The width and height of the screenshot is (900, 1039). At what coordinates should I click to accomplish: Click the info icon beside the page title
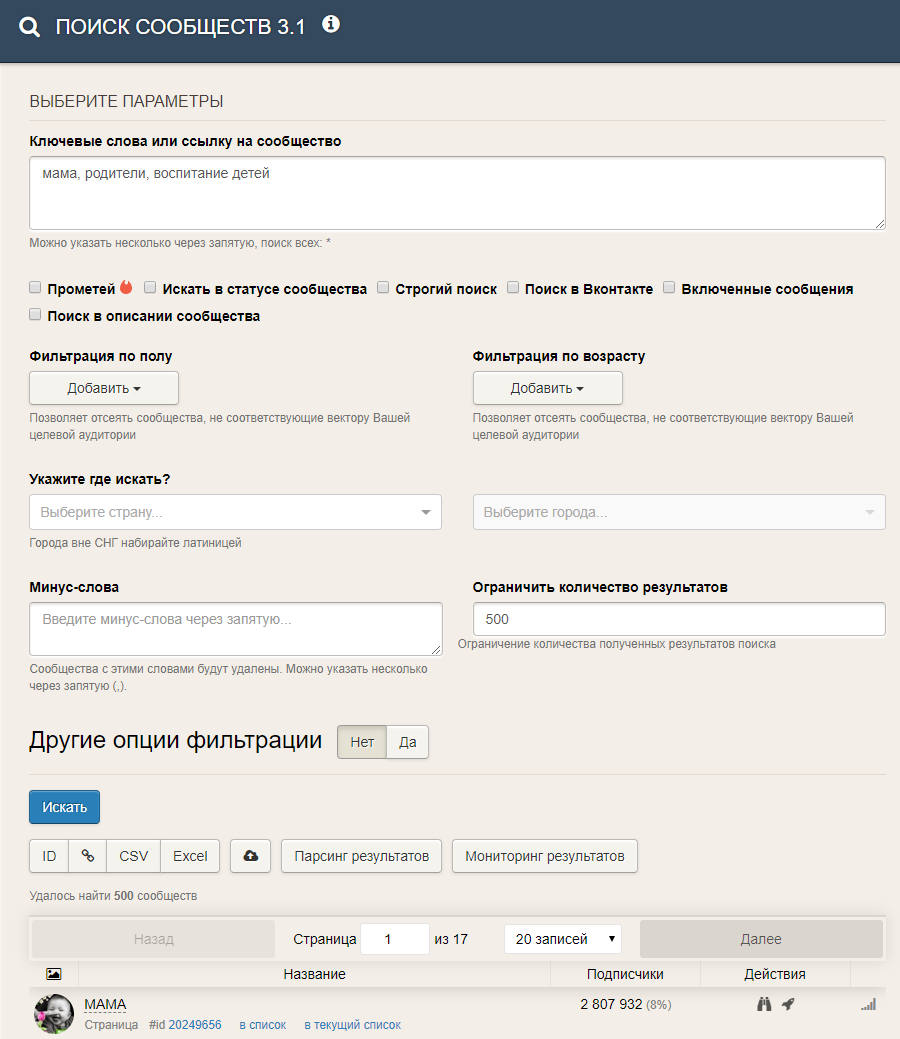331,25
